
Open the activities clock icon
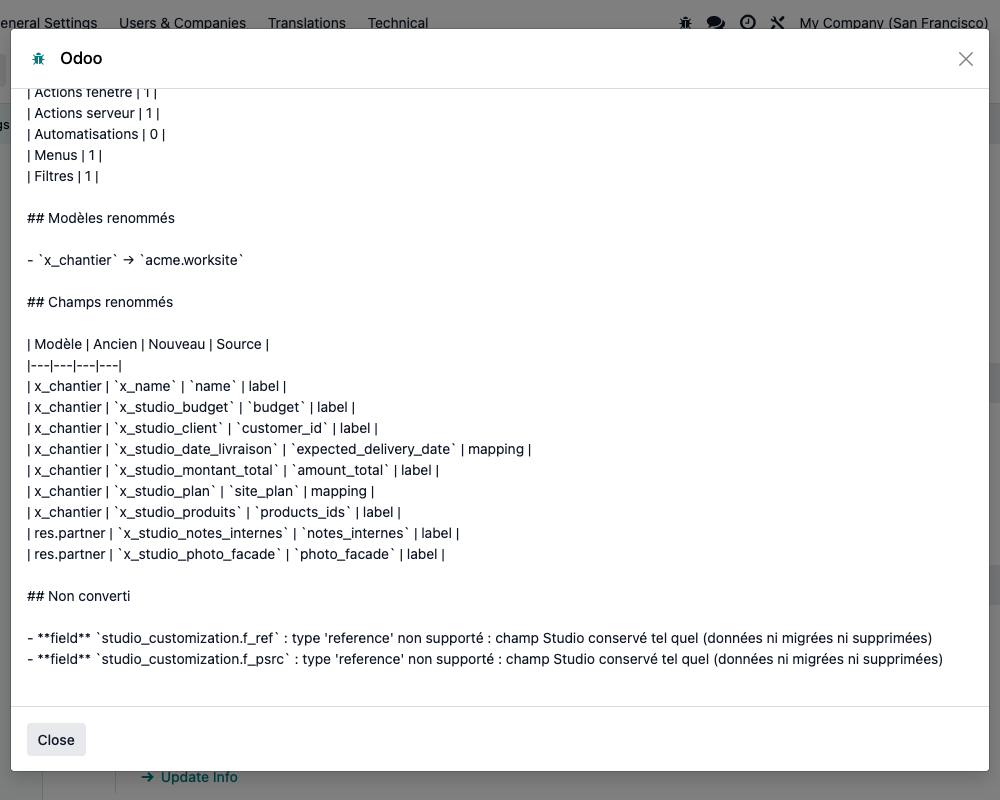pos(747,23)
